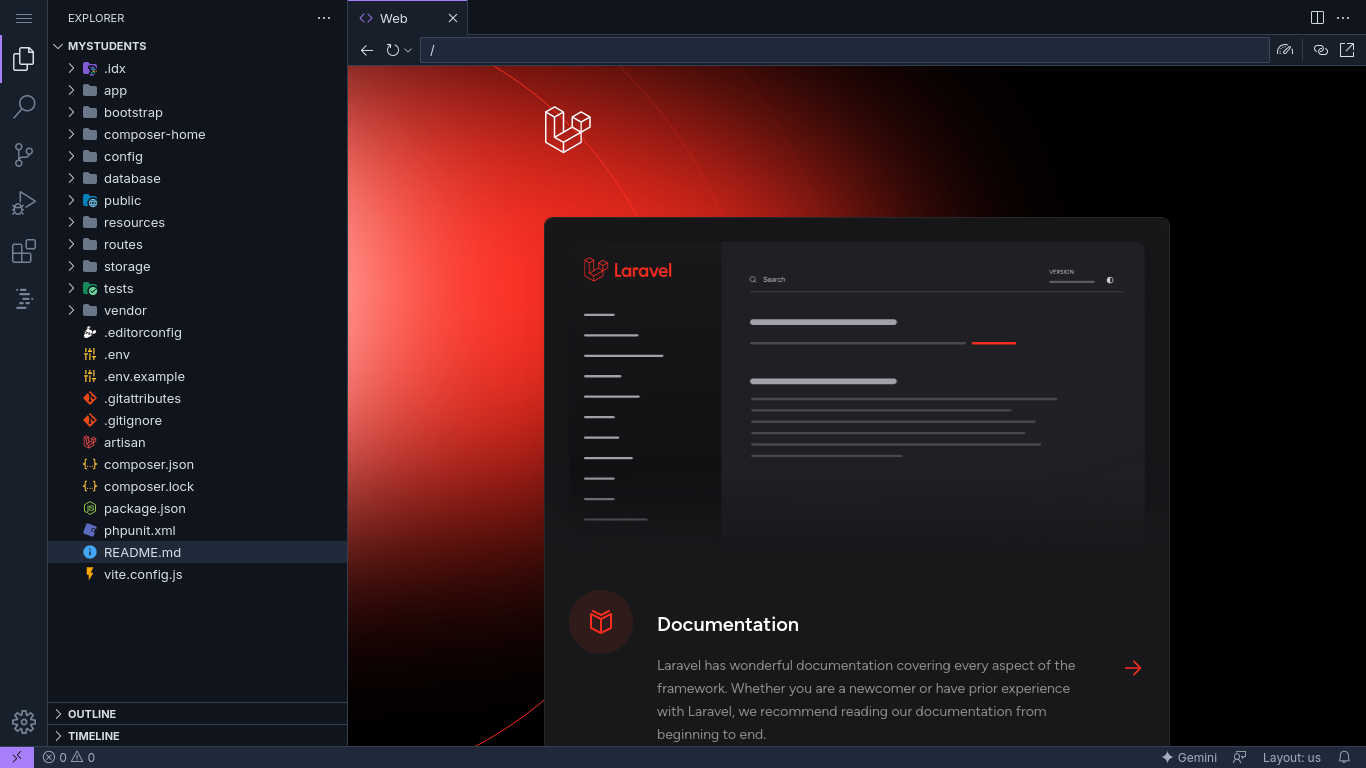Open vite.config.js file
Image resolution: width=1366 pixels, height=768 pixels.
[x=198, y=574]
